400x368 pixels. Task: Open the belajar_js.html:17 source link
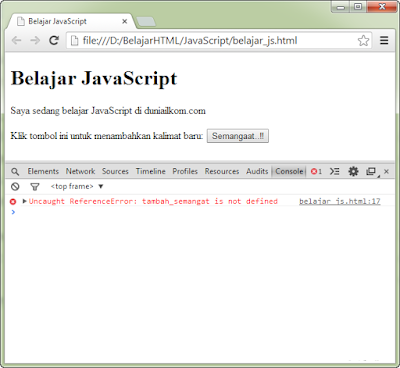(x=340, y=201)
